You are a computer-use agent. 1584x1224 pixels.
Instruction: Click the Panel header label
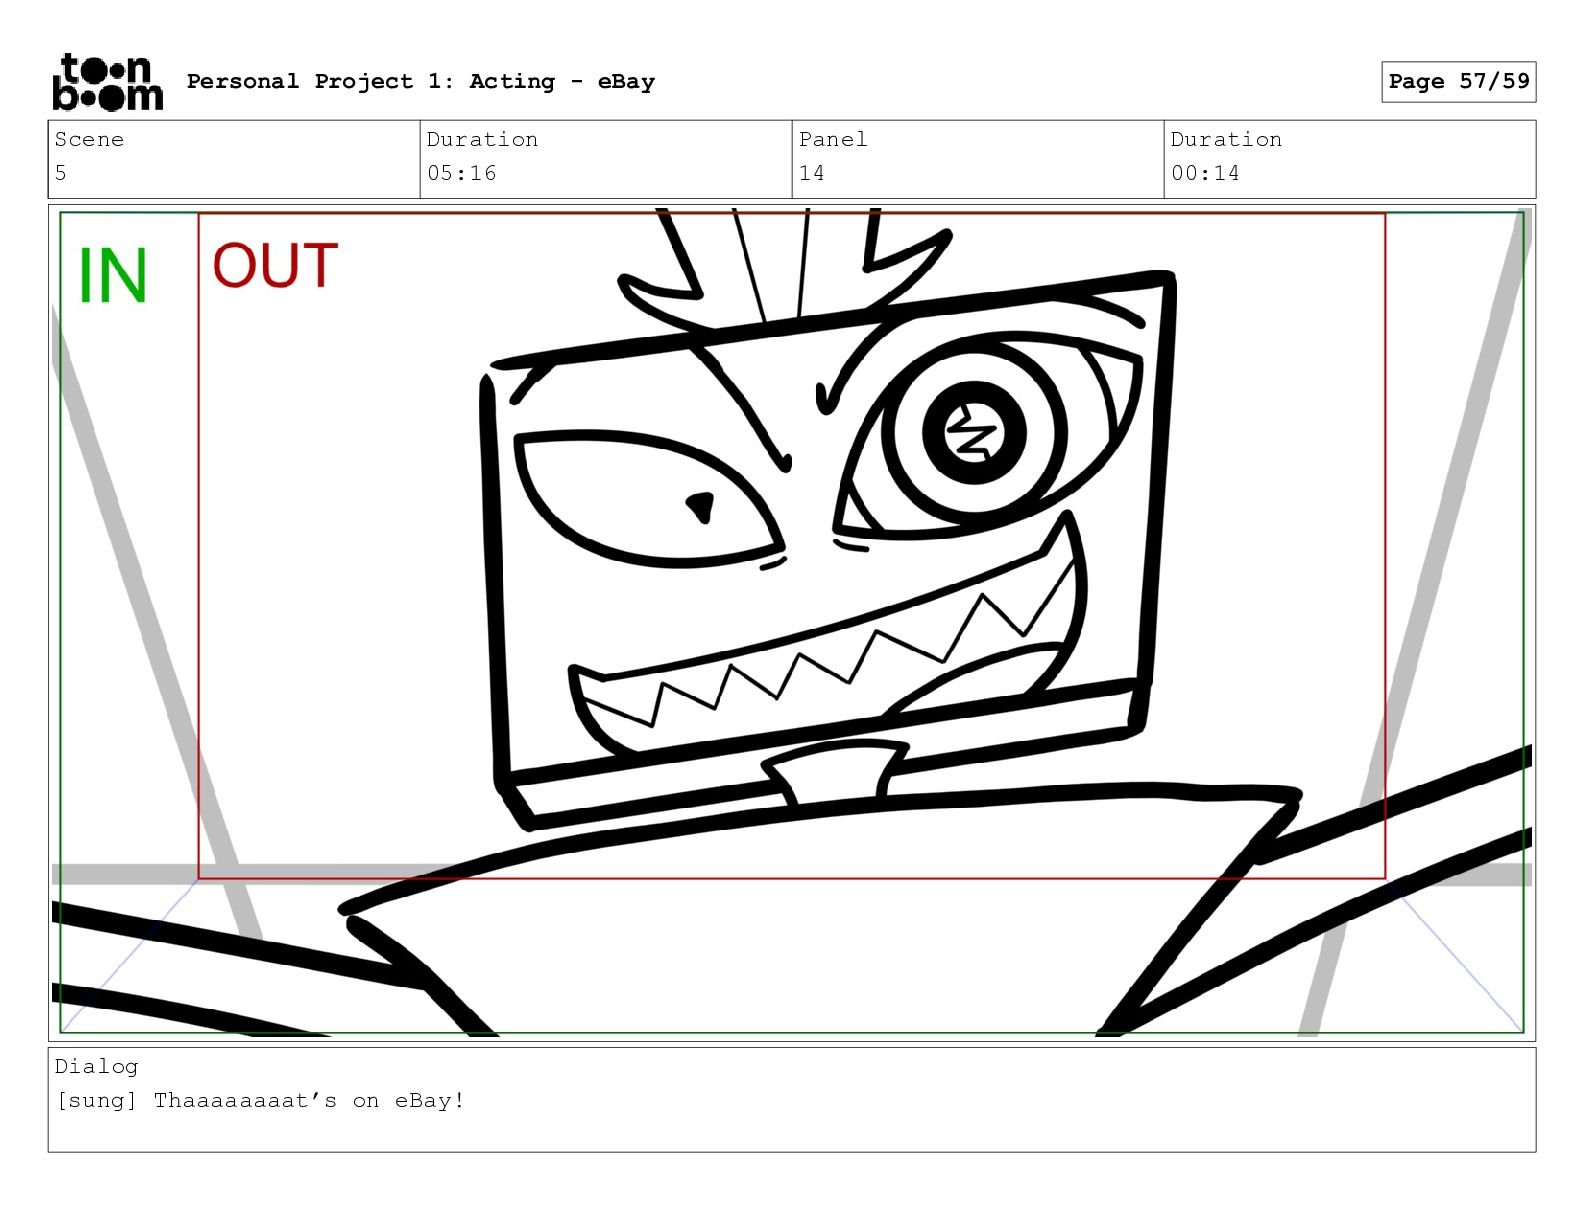click(833, 140)
